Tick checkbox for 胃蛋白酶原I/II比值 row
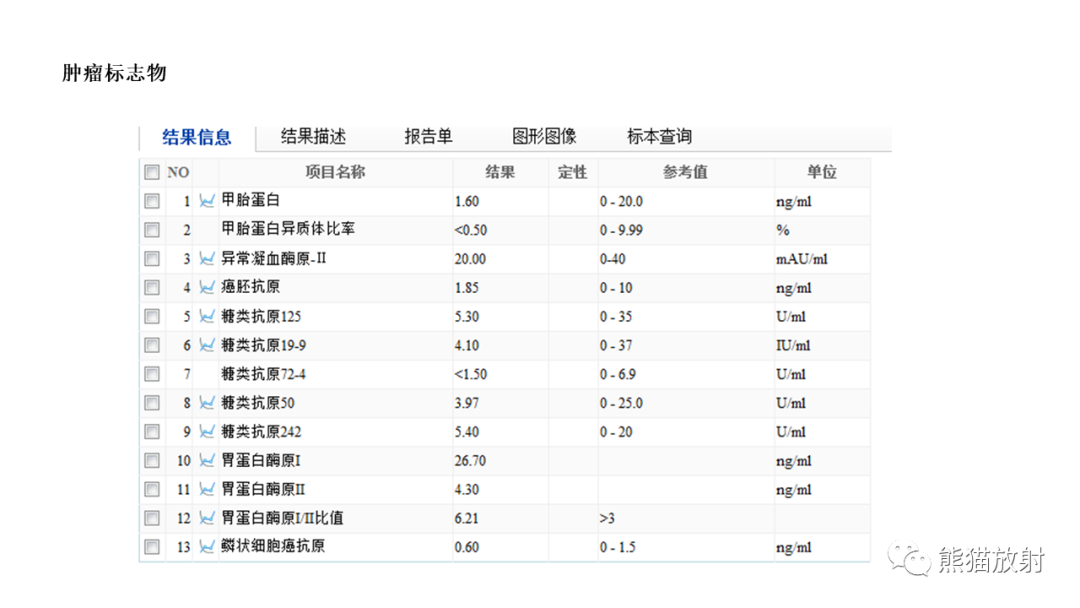1080x608 pixels. click(x=152, y=518)
